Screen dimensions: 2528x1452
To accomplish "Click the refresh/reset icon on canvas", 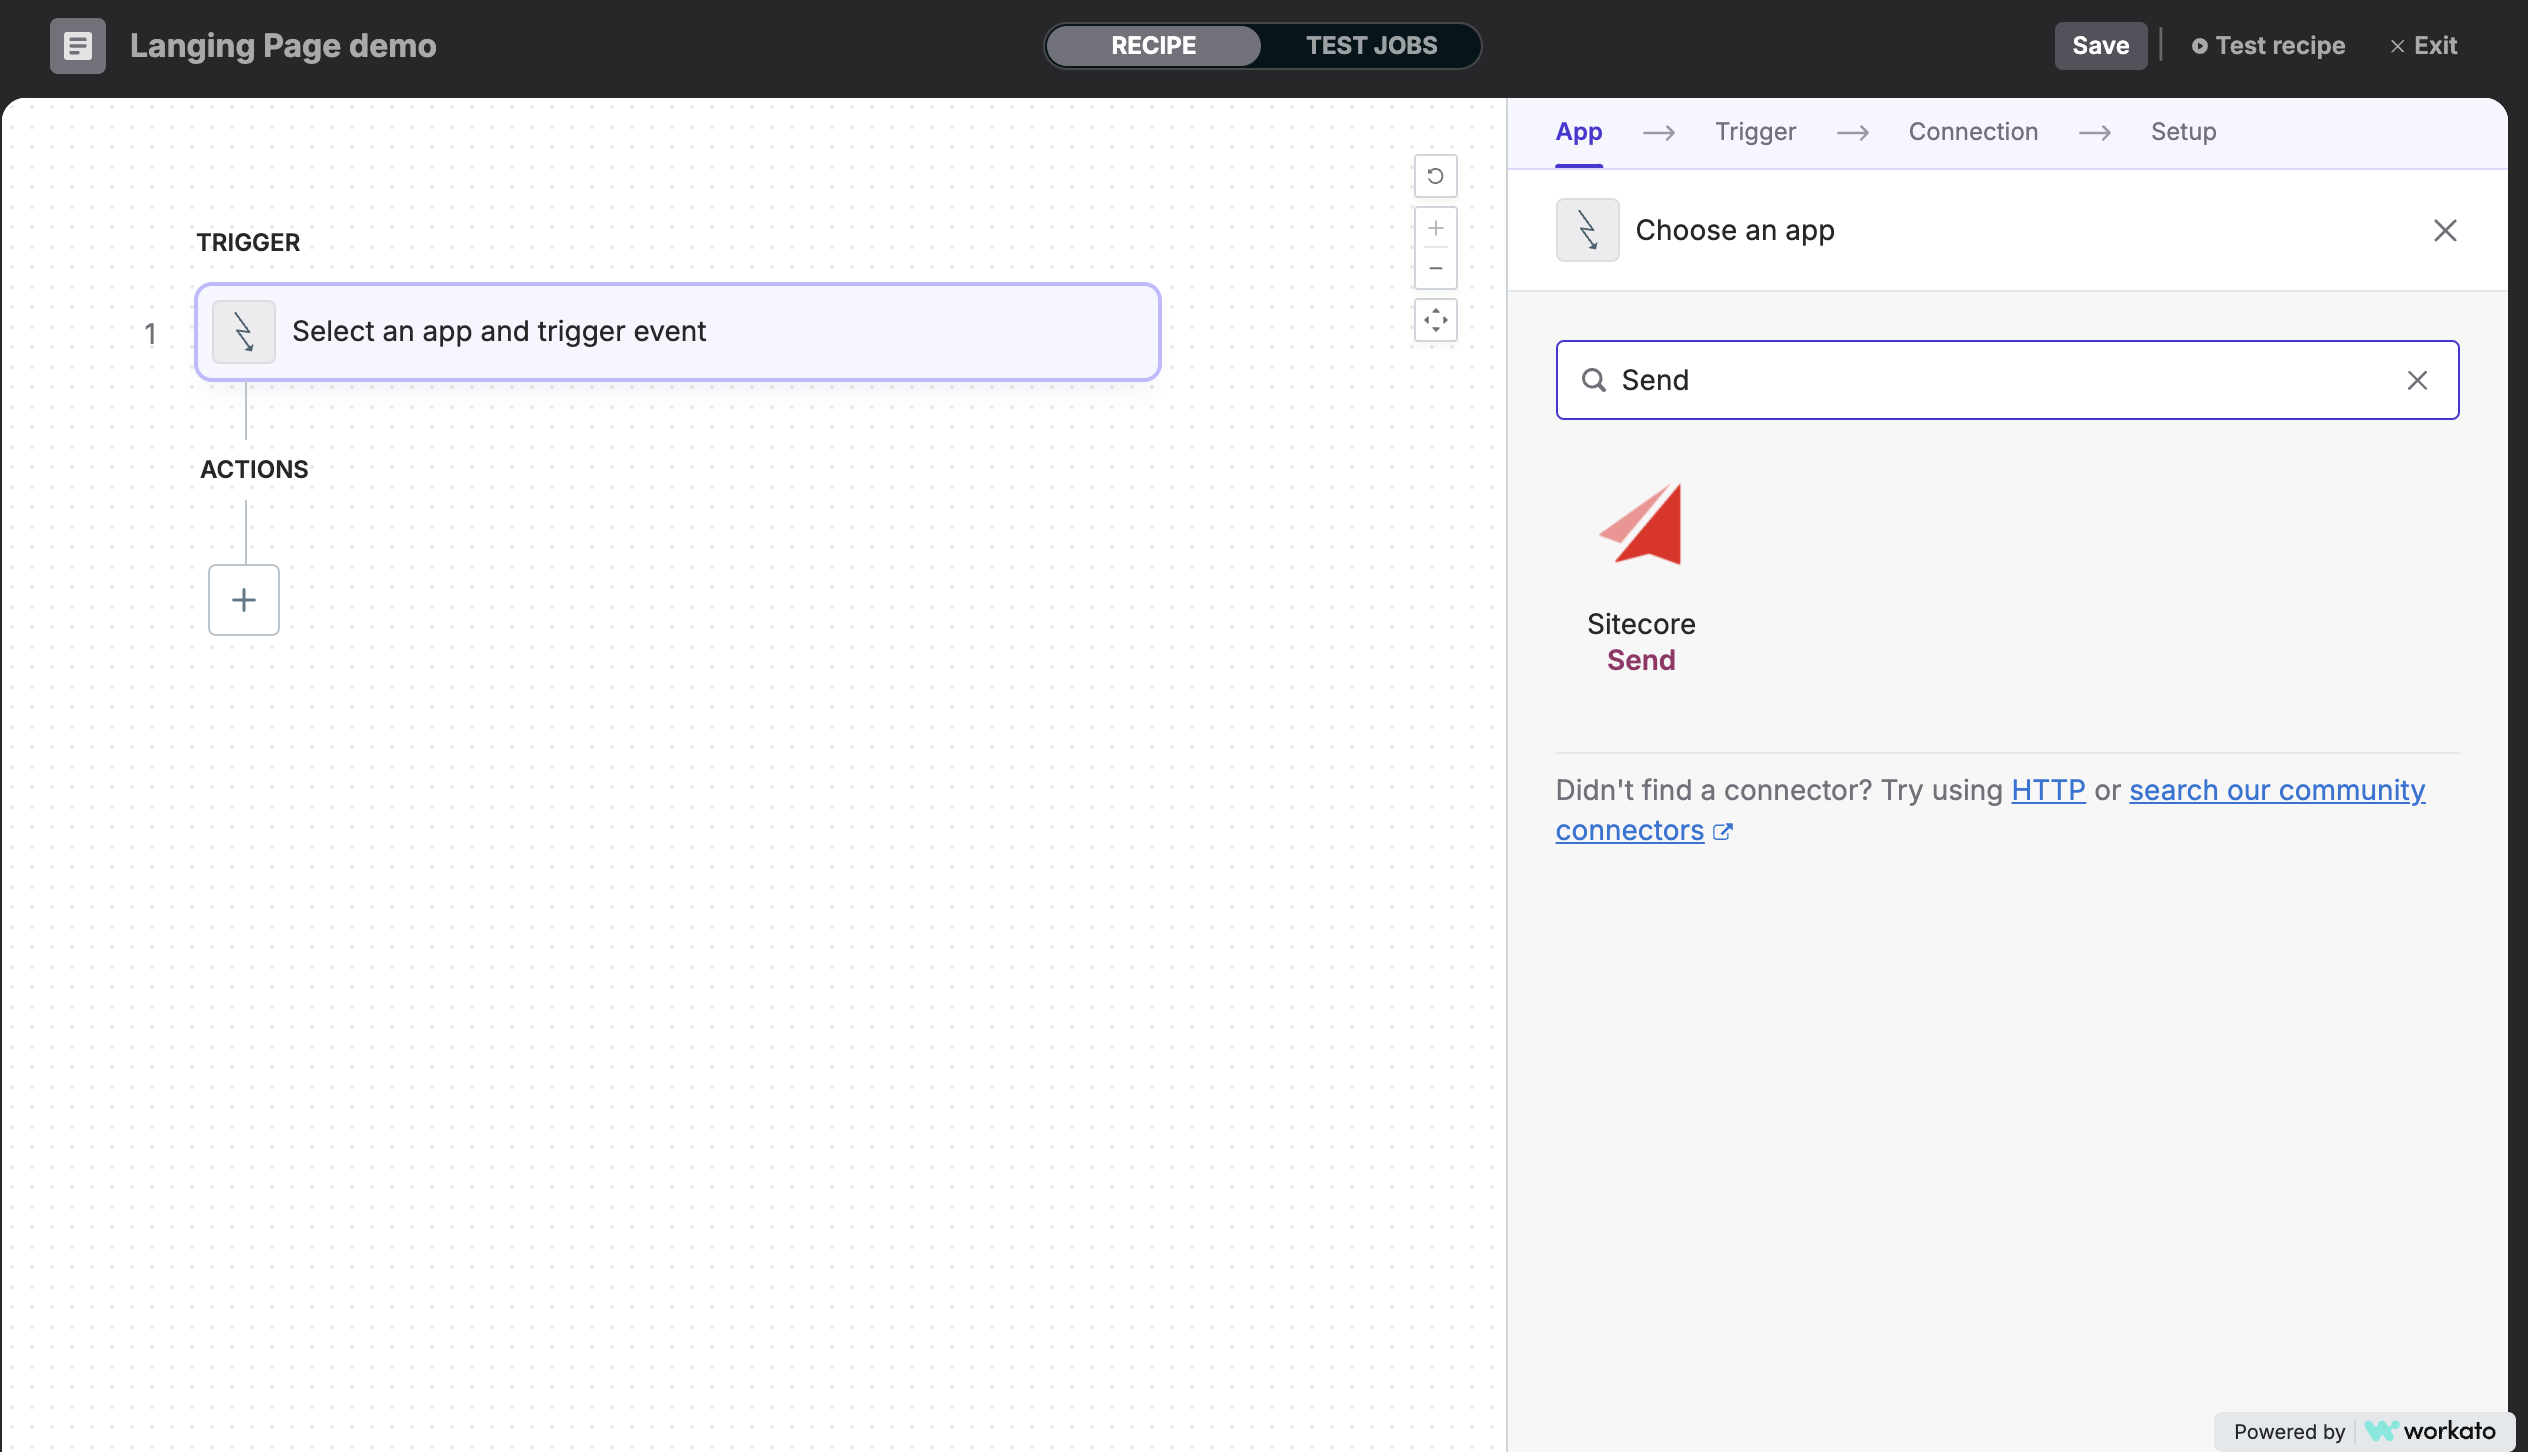I will [x=1434, y=175].
